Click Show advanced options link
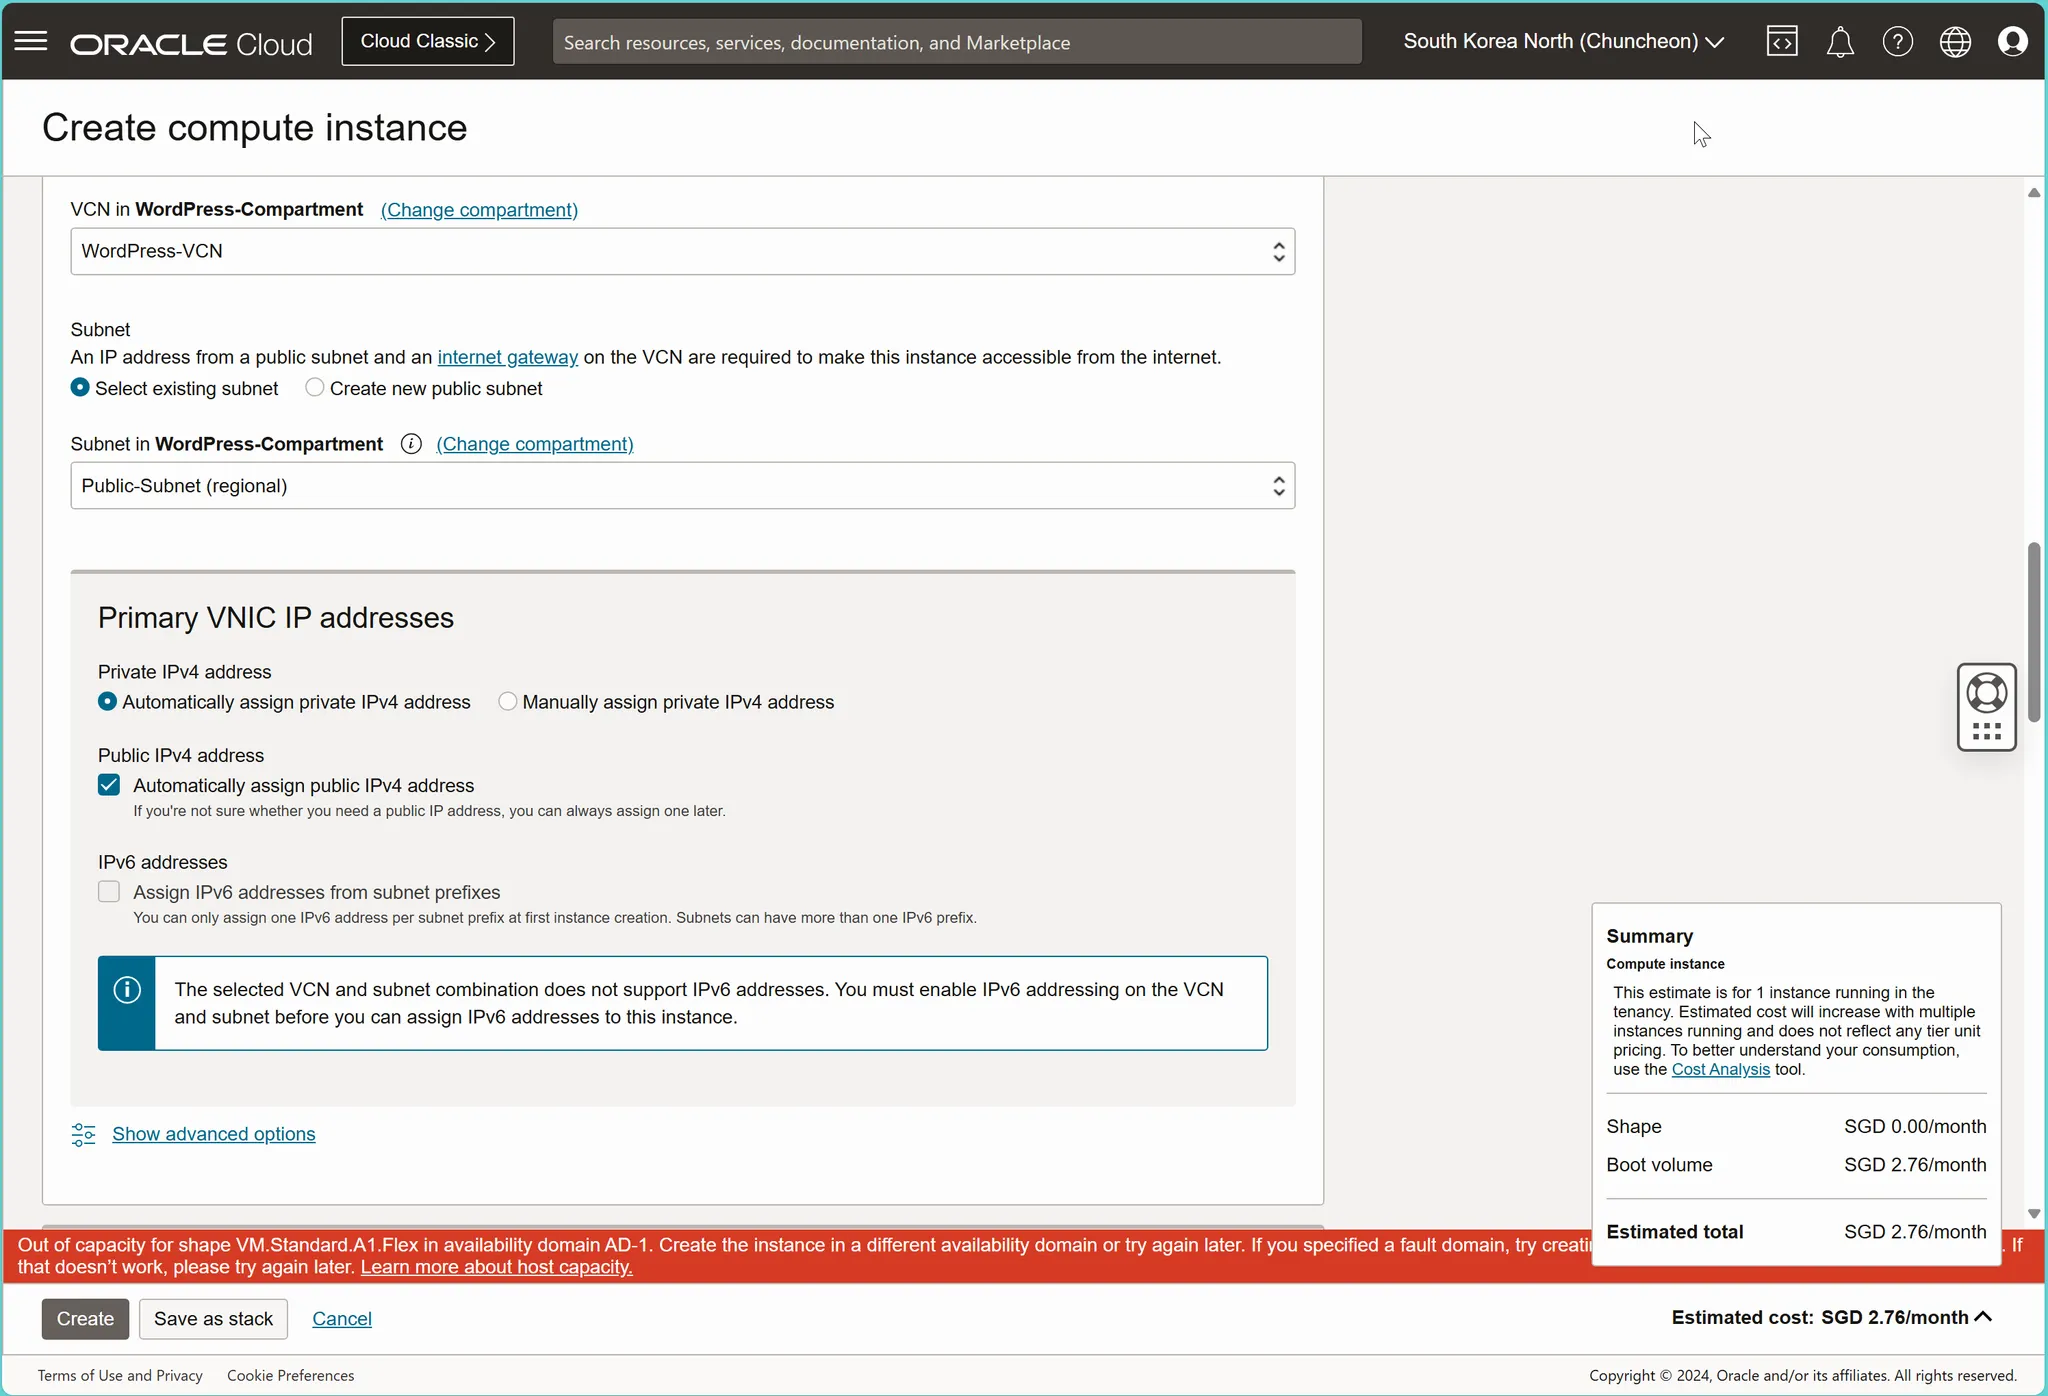The height and width of the screenshot is (1396, 2048). click(213, 1134)
